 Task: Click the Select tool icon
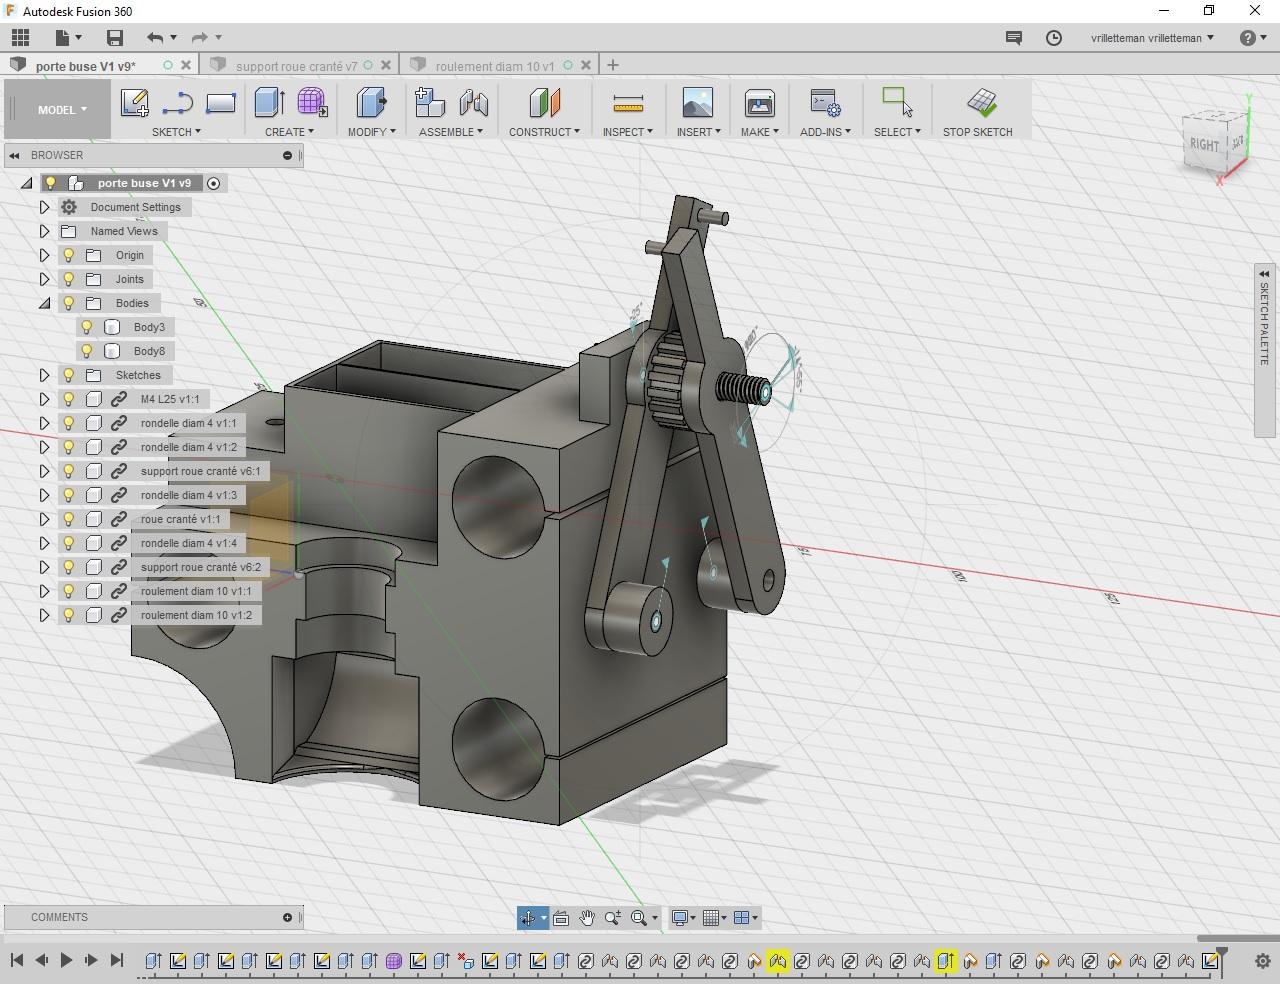coord(897,101)
